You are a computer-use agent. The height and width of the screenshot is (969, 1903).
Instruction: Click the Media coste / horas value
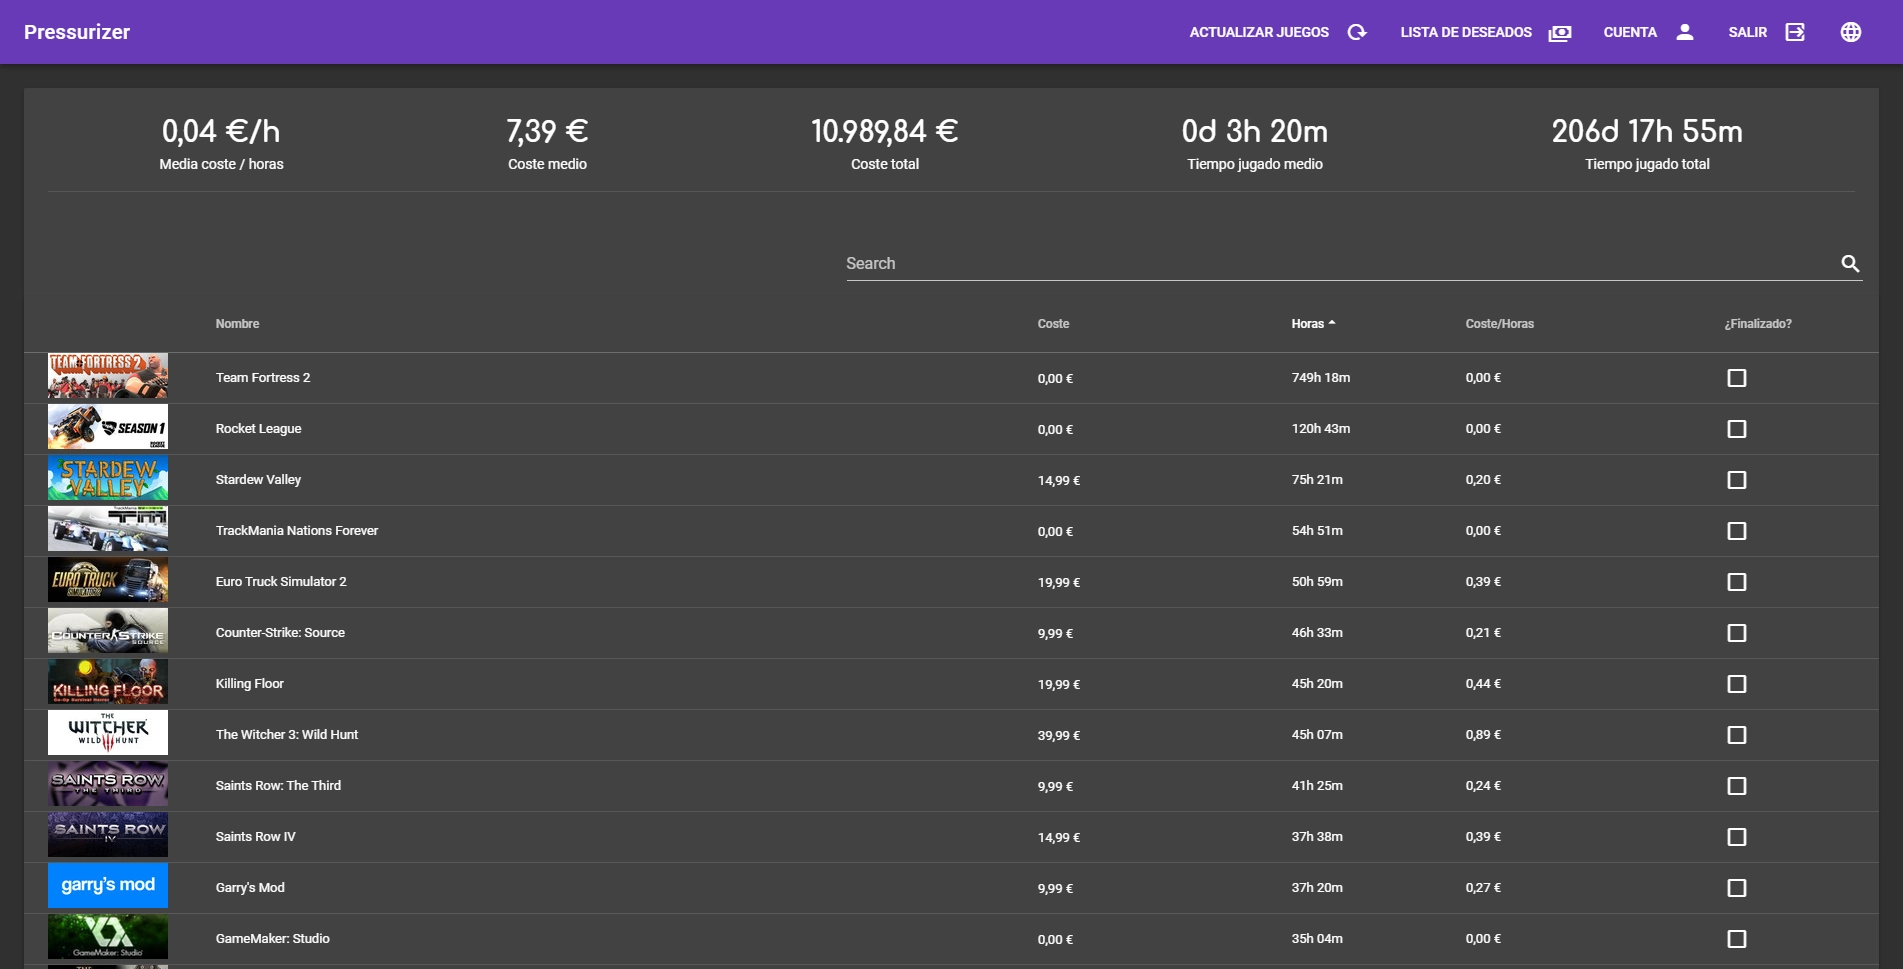coord(221,131)
